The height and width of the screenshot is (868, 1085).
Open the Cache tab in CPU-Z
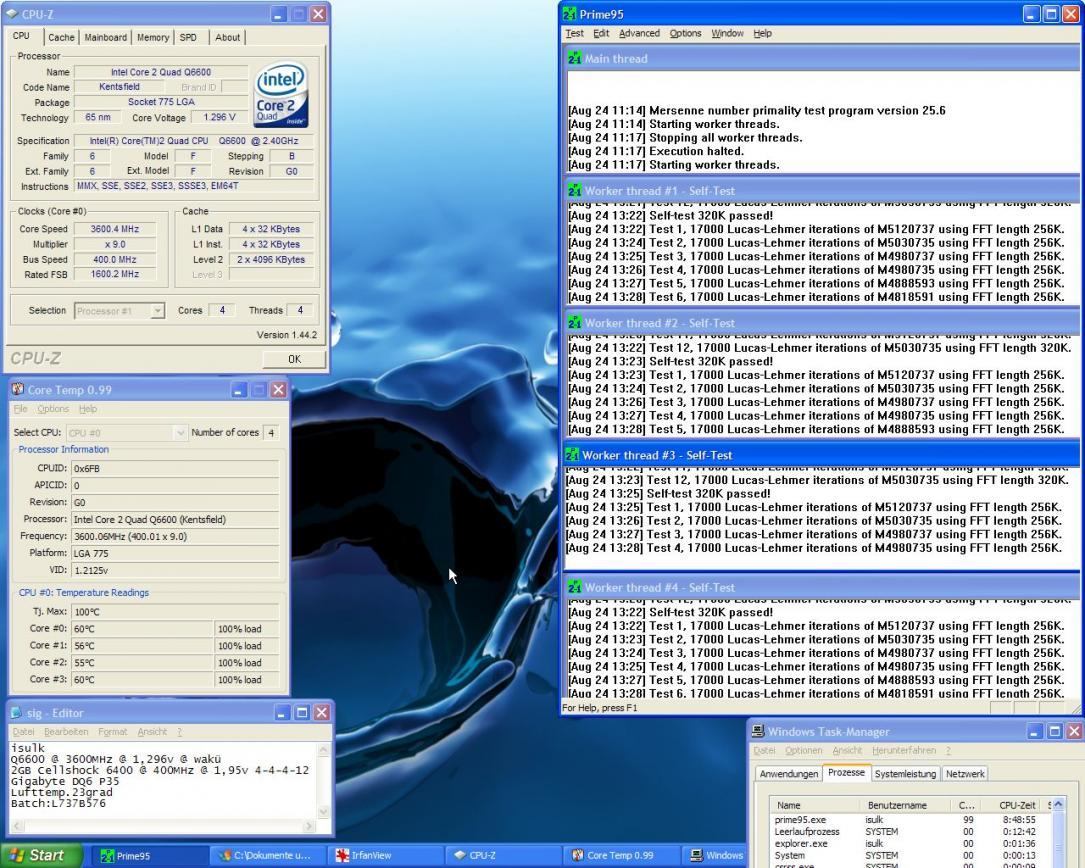[61, 37]
